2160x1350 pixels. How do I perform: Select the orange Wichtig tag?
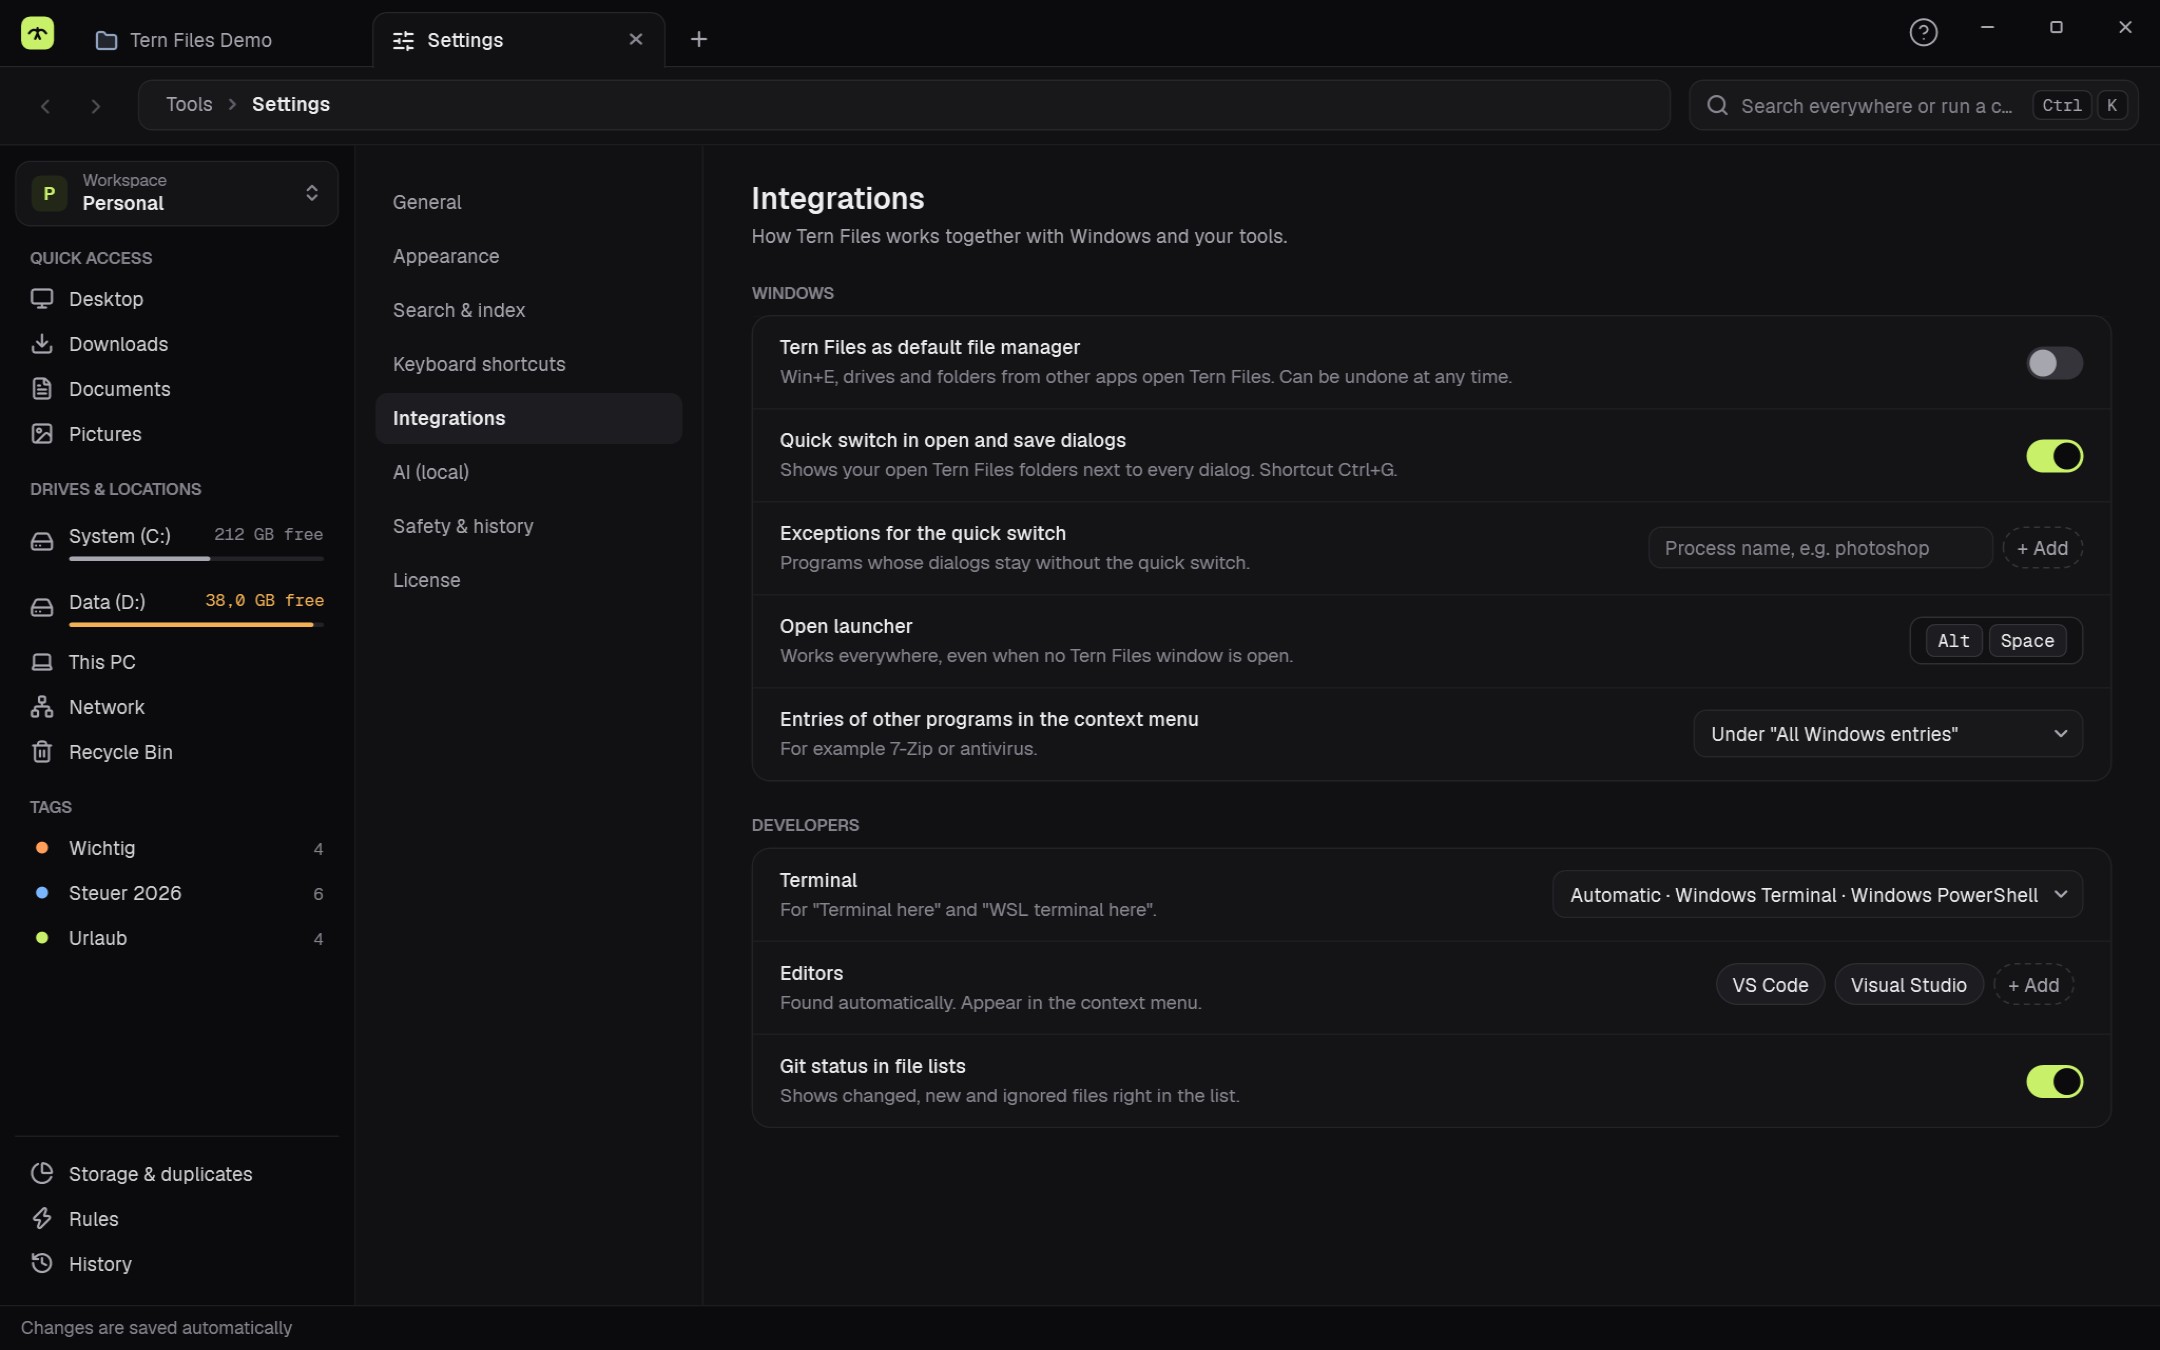[x=177, y=848]
